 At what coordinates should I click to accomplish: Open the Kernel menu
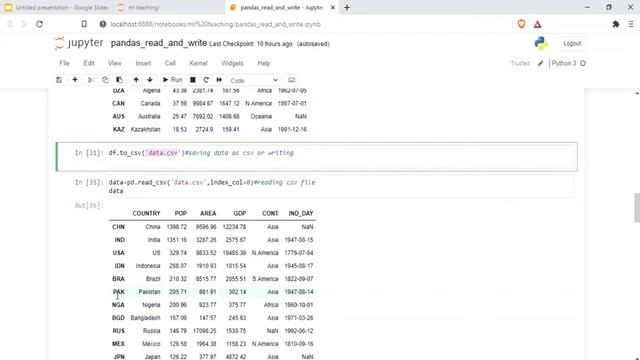click(x=198, y=63)
